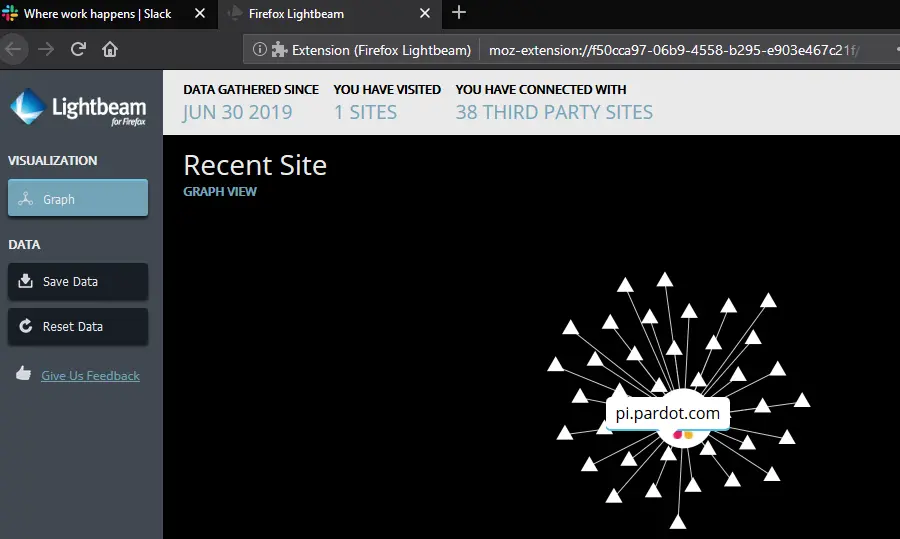Switch to the Where work happens Slack tab

click(108, 14)
